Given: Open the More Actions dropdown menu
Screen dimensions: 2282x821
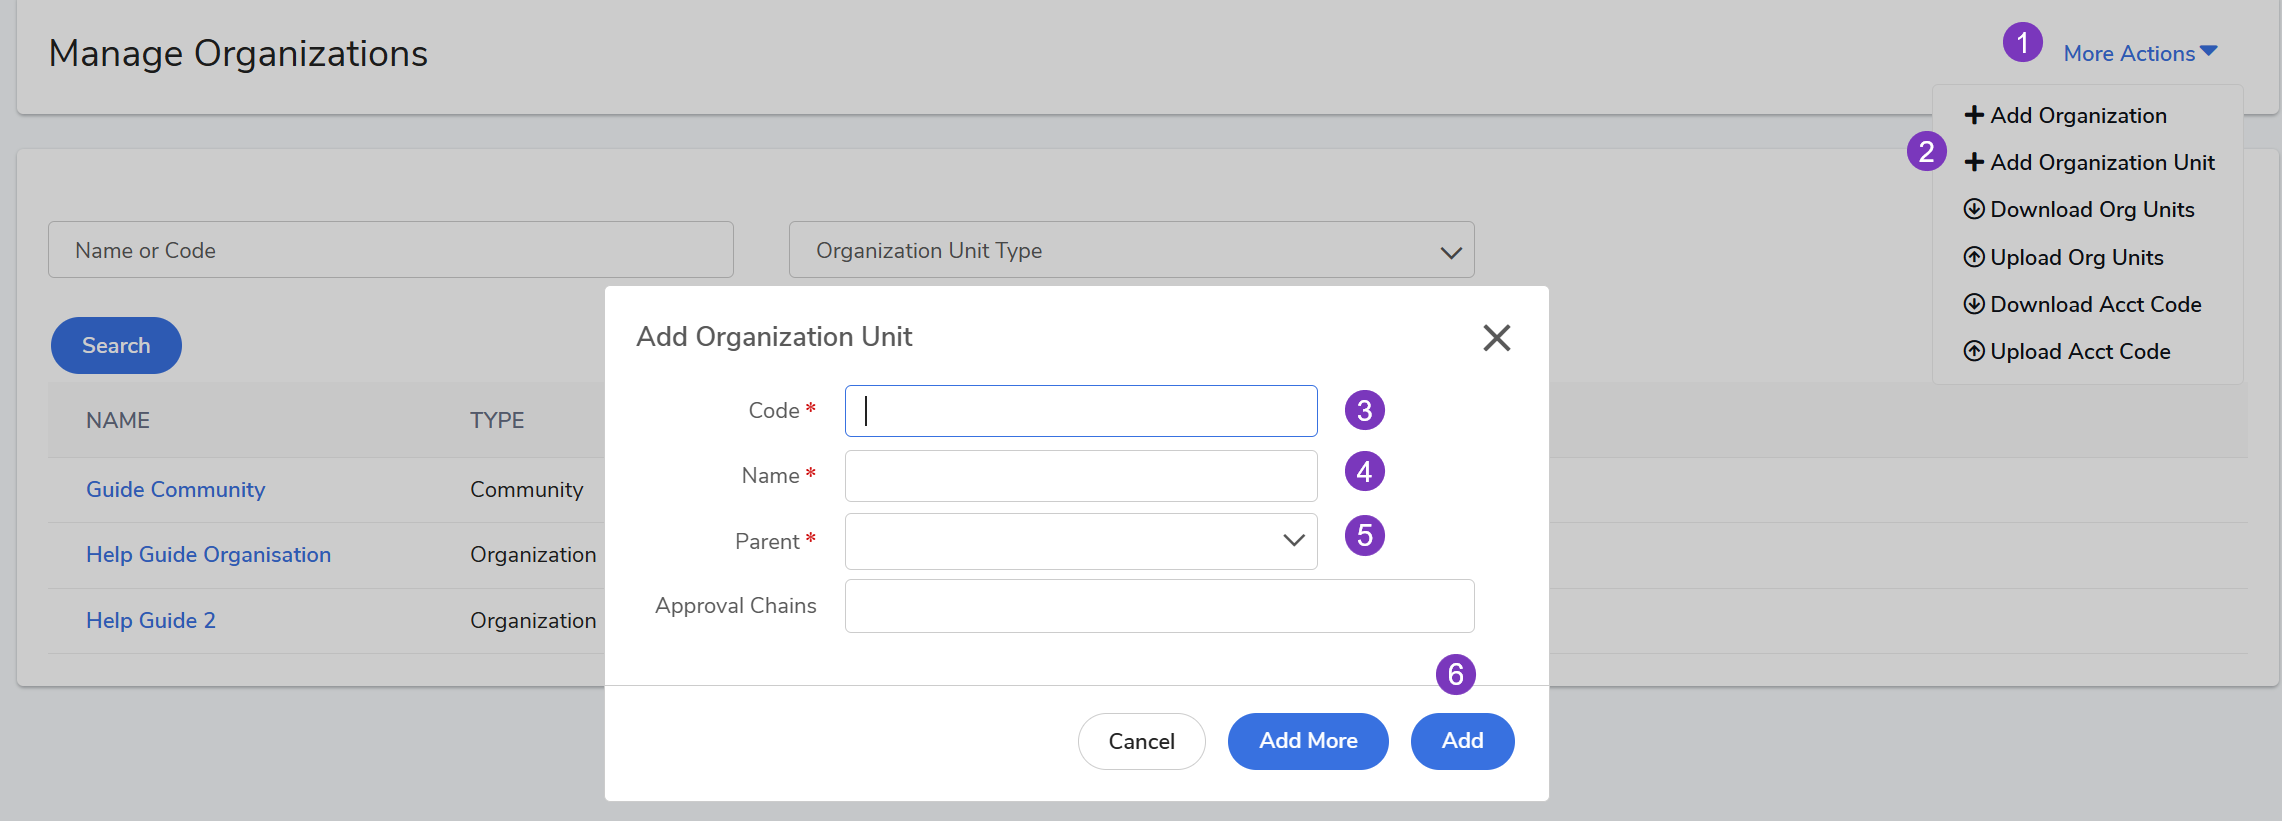Looking at the screenshot, I should pyautogui.click(x=2139, y=54).
